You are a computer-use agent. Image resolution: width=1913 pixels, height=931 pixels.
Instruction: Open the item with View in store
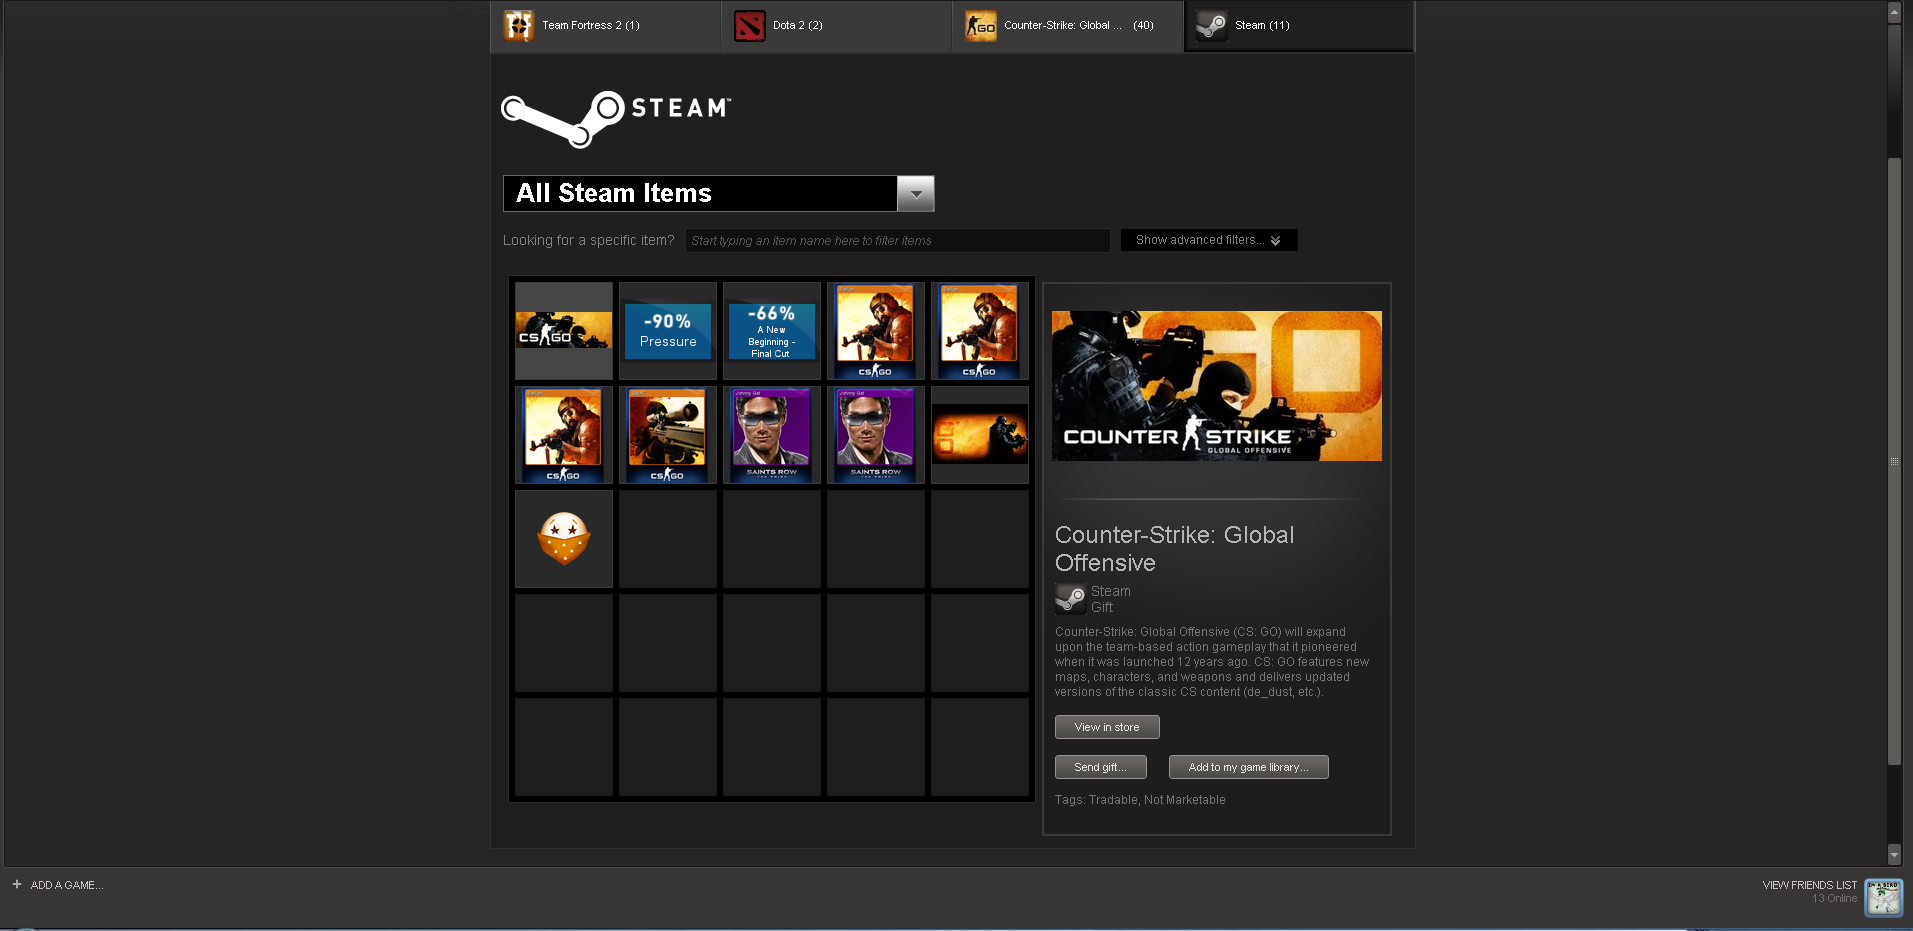[1107, 727]
